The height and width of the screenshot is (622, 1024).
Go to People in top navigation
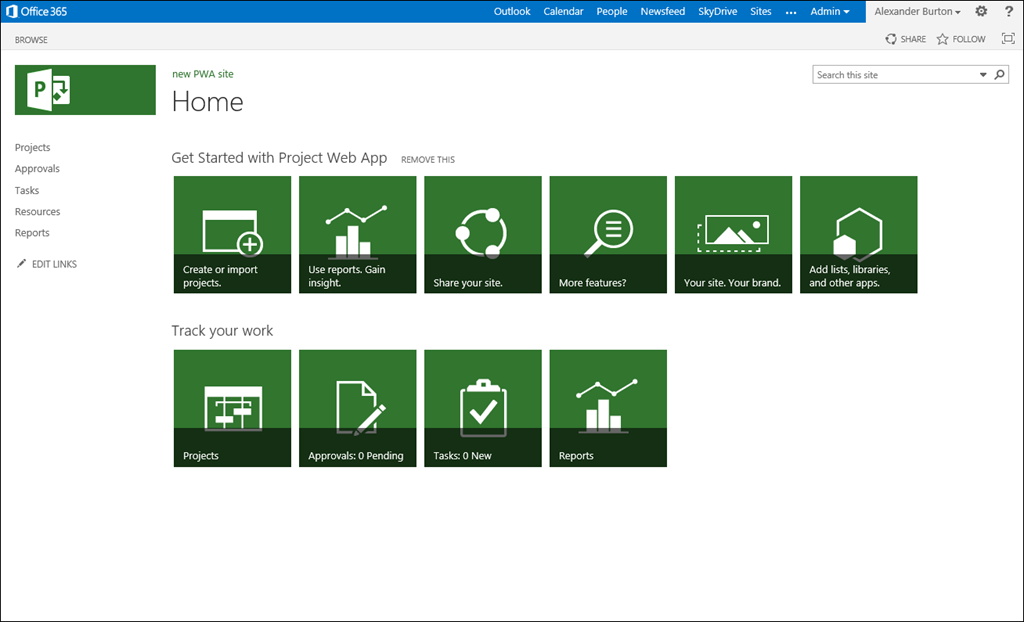click(x=611, y=12)
